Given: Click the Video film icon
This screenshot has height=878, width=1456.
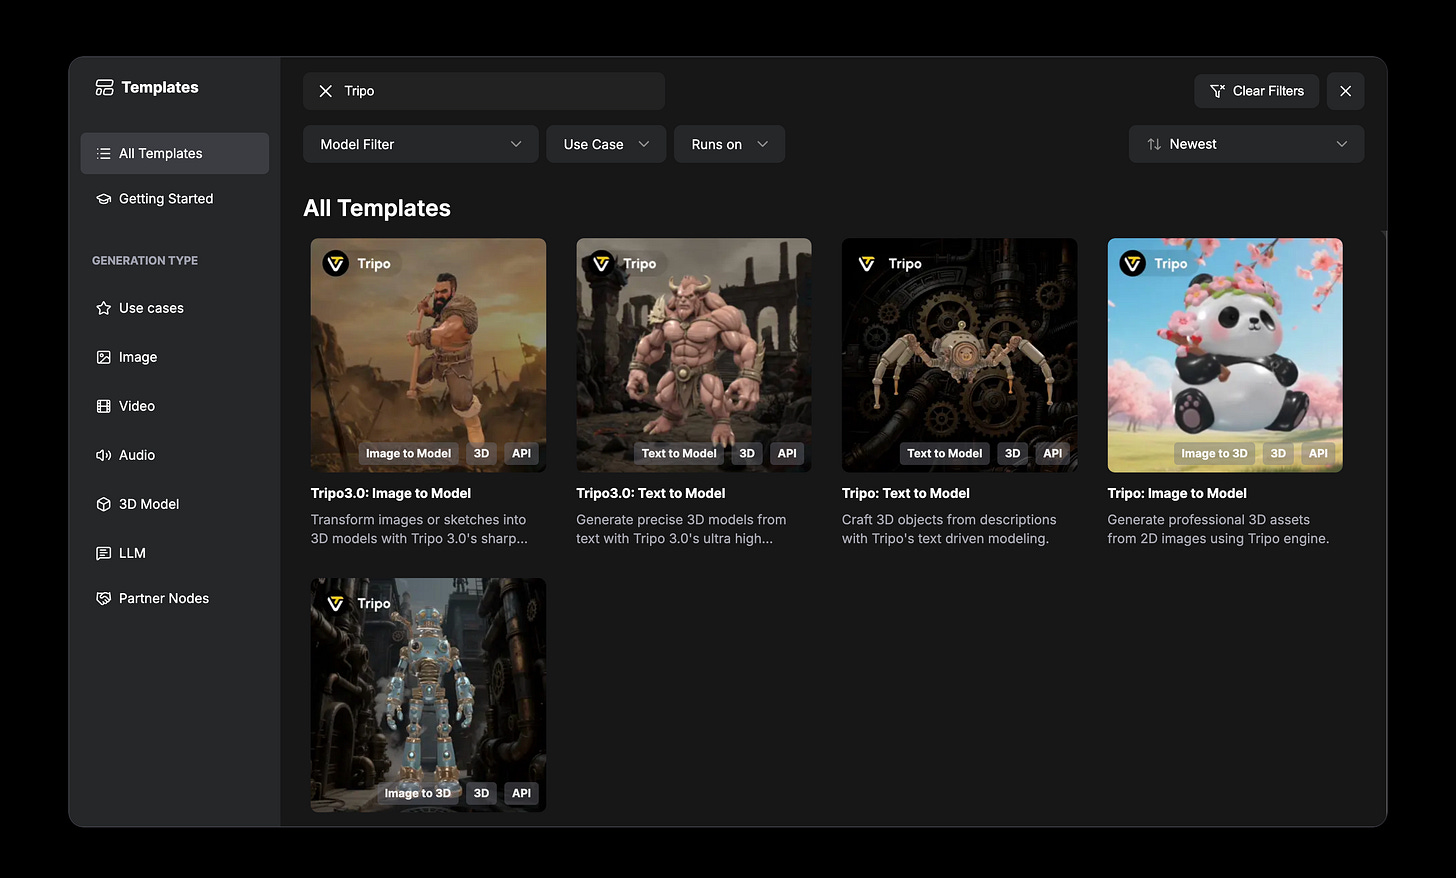Looking at the screenshot, I should pos(103,406).
